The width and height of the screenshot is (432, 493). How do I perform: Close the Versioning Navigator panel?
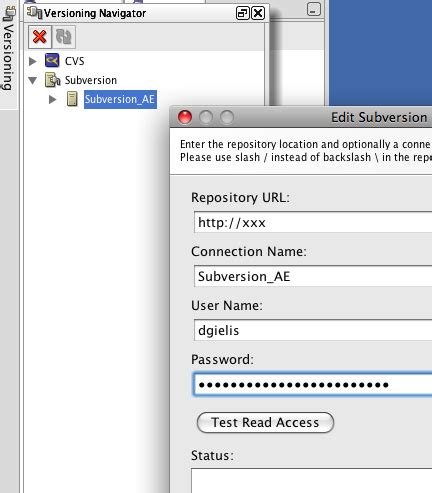[x=258, y=13]
